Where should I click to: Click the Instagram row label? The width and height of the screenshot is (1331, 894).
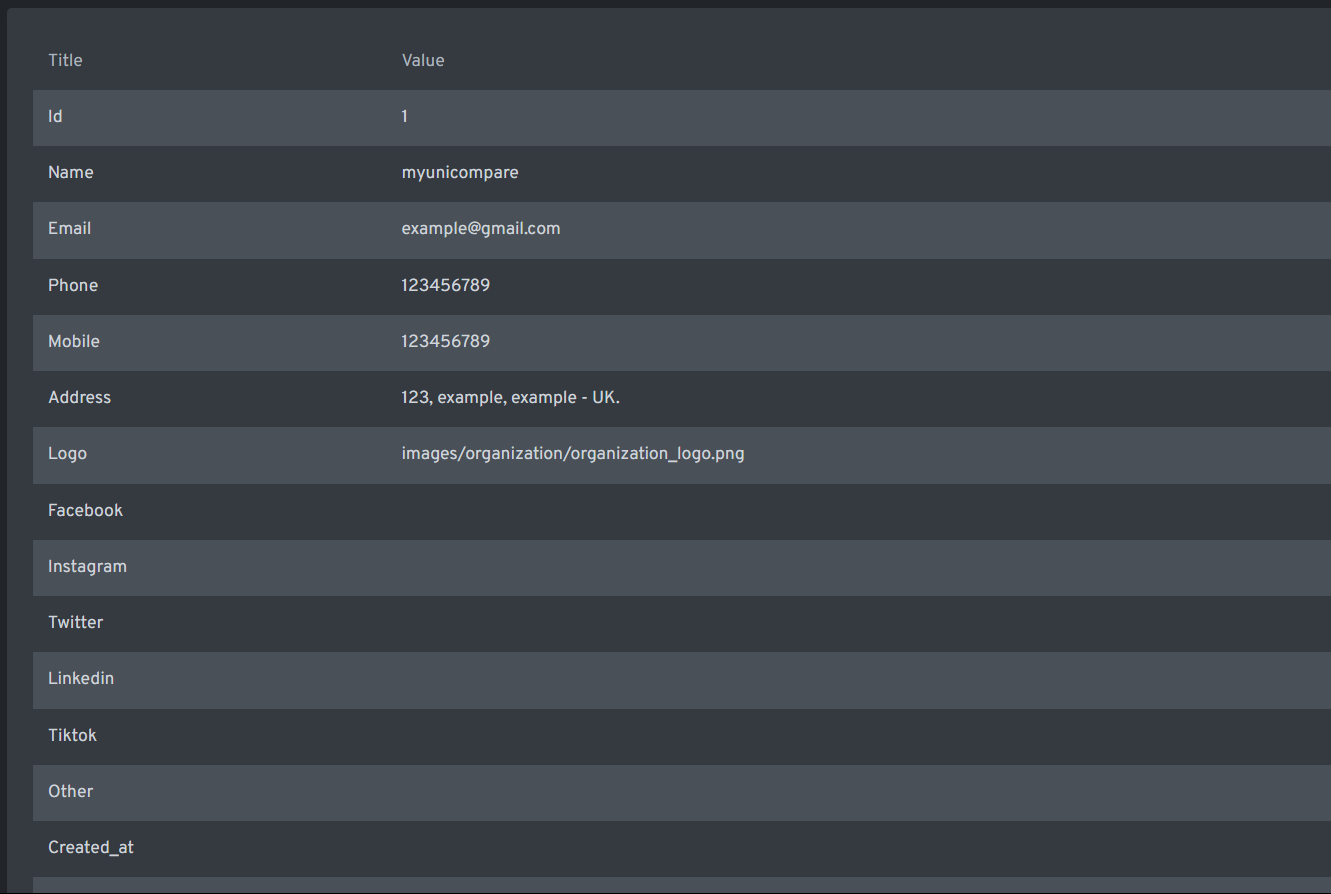pyautogui.click(x=87, y=567)
